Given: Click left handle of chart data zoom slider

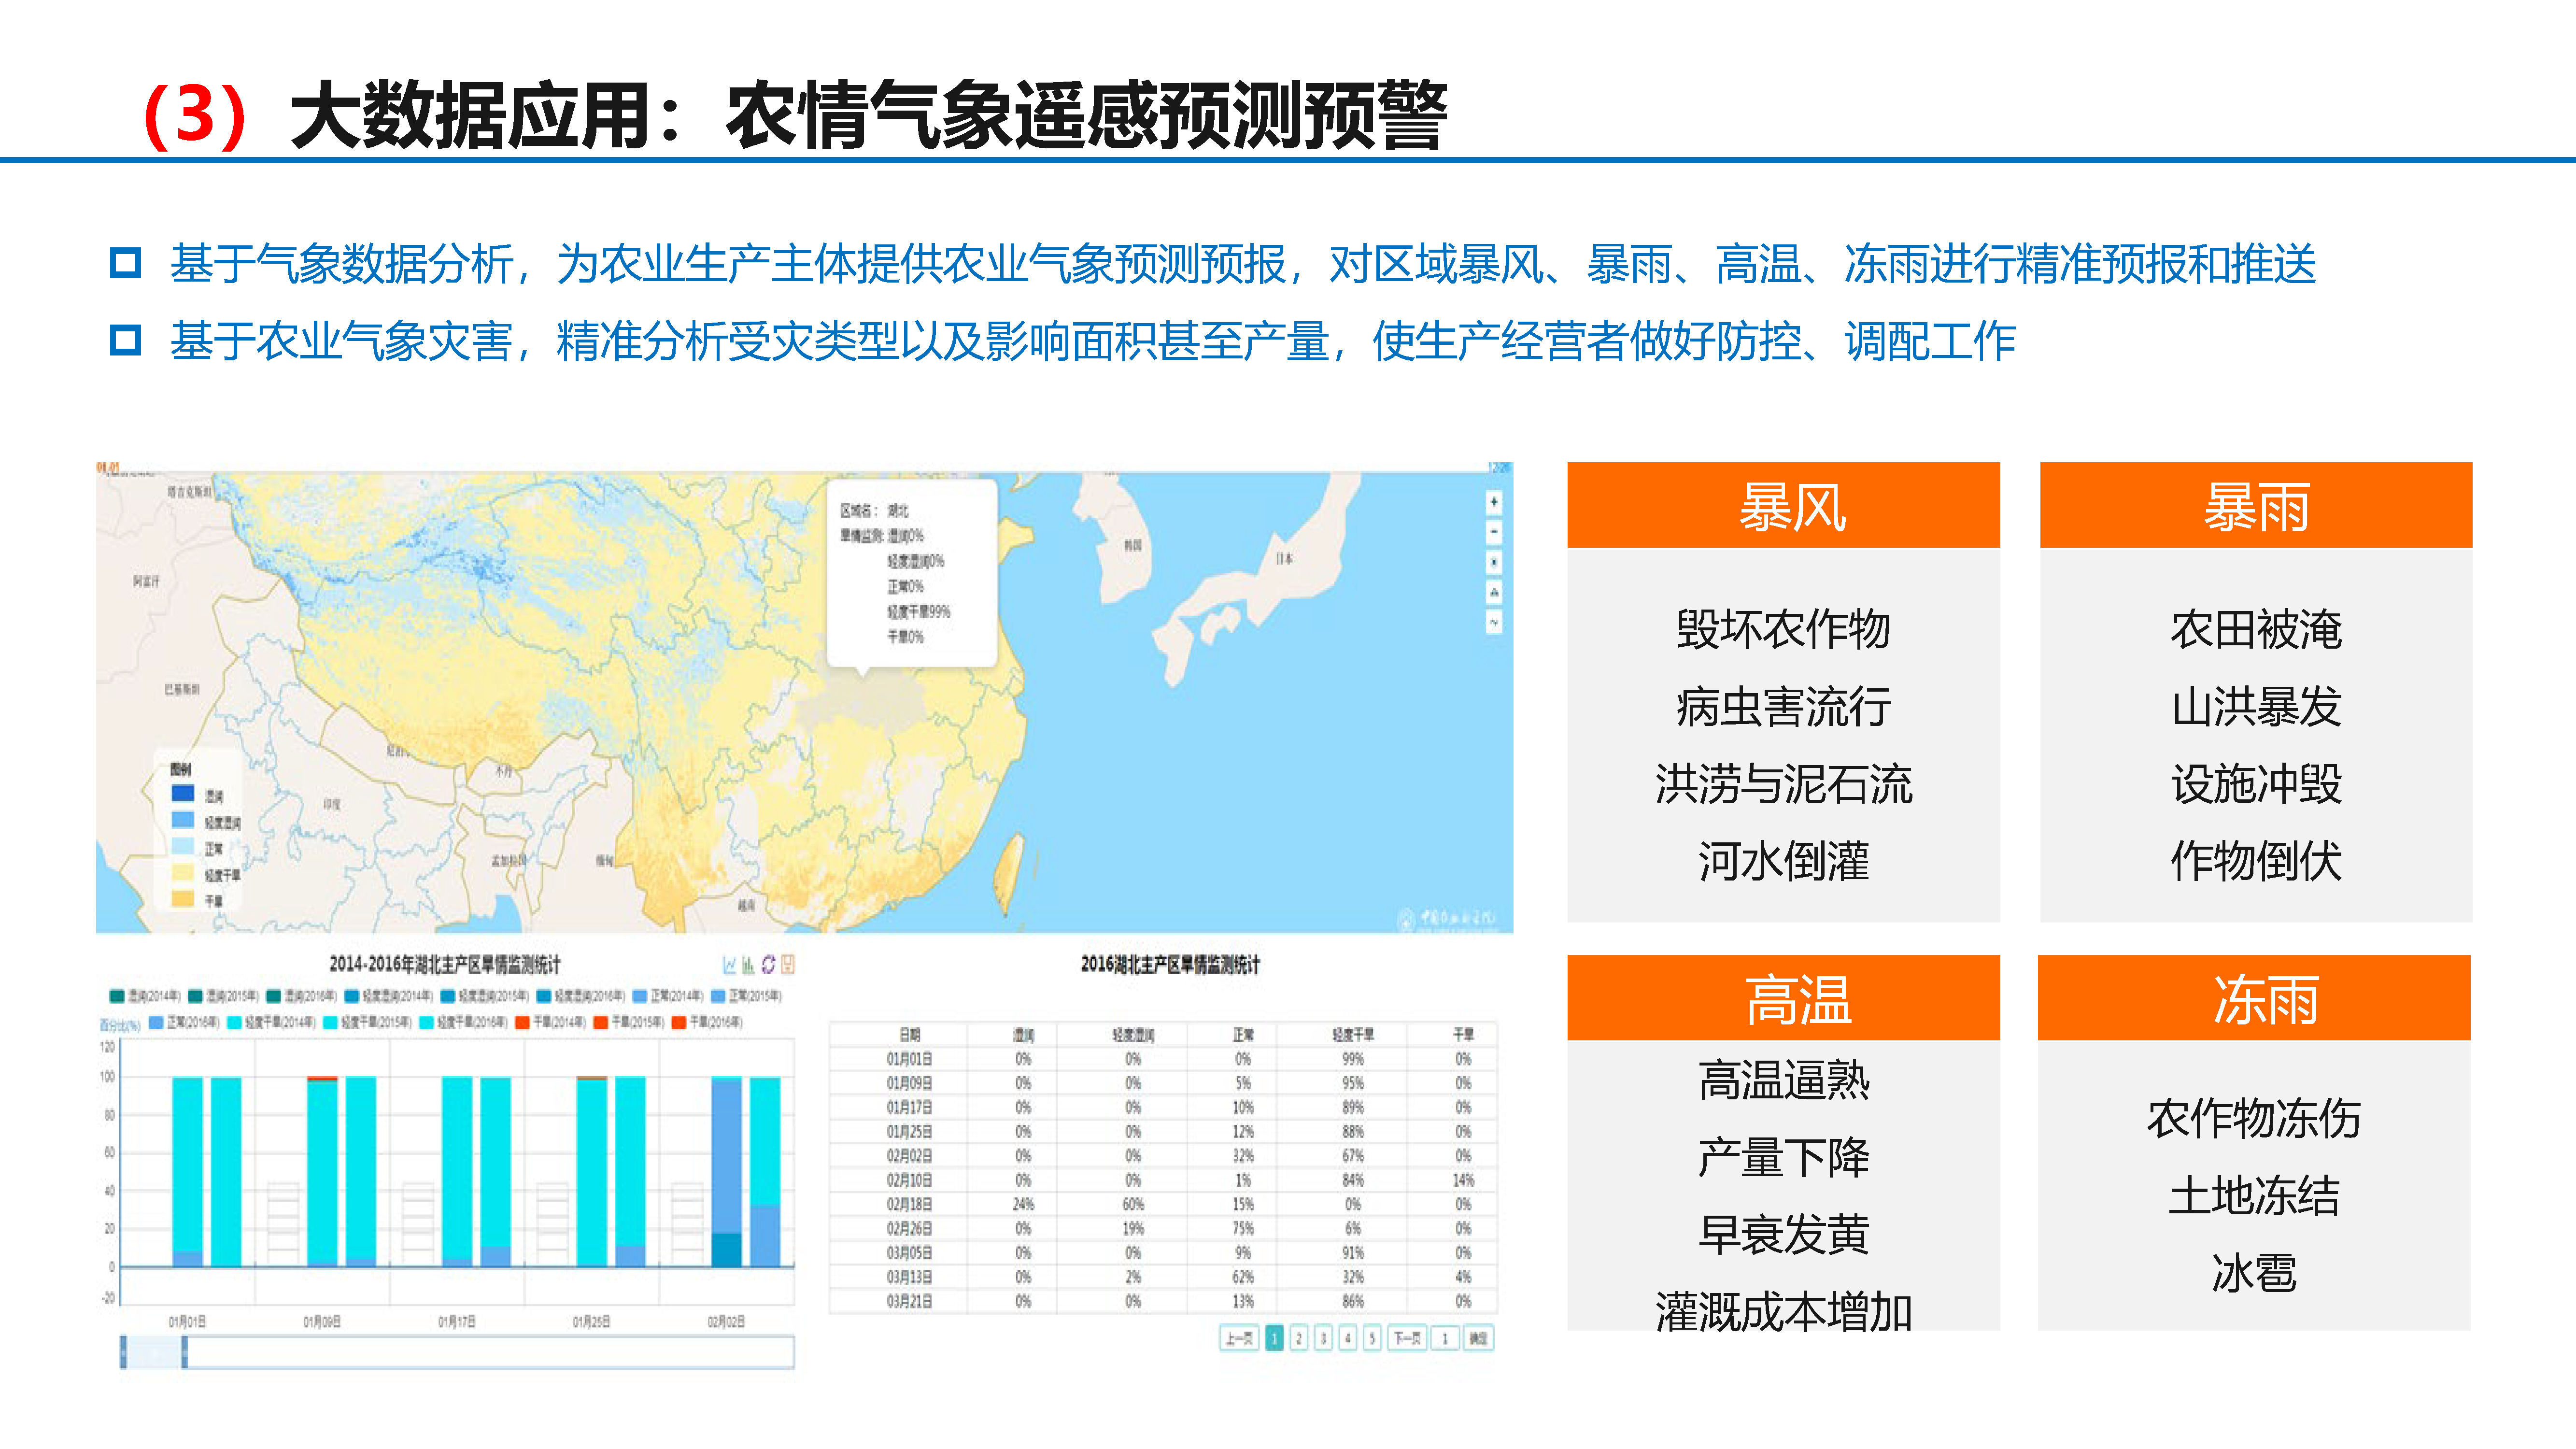Looking at the screenshot, I should click(123, 1352).
